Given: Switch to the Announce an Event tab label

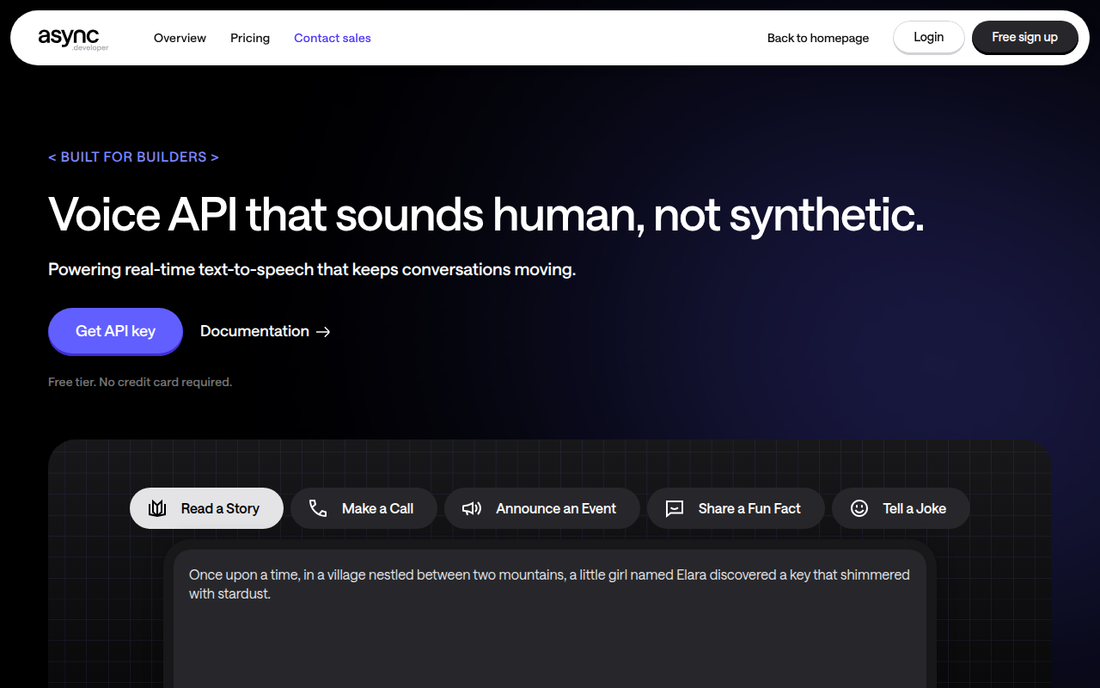Looking at the screenshot, I should click(556, 508).
